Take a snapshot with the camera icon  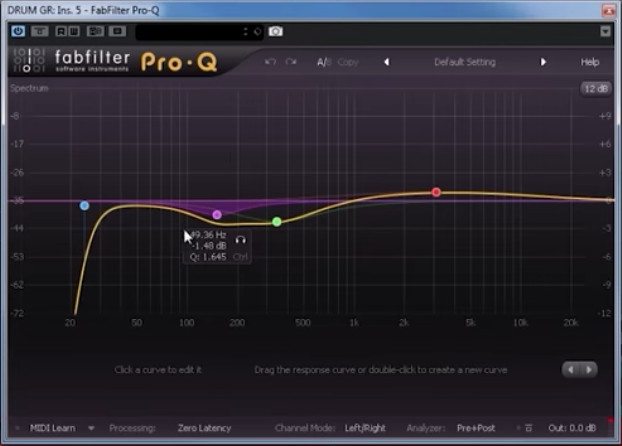276,31
